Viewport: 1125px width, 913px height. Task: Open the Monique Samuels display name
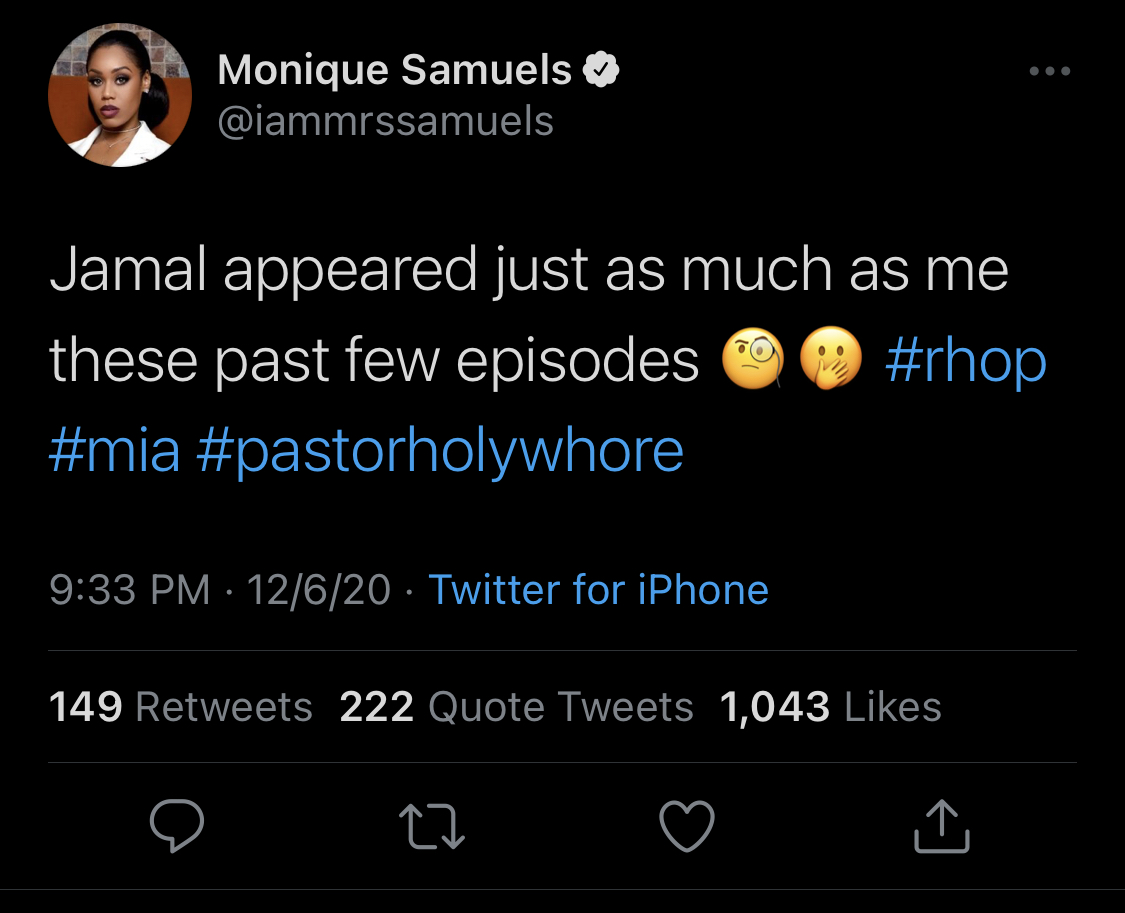click(394, 70)
